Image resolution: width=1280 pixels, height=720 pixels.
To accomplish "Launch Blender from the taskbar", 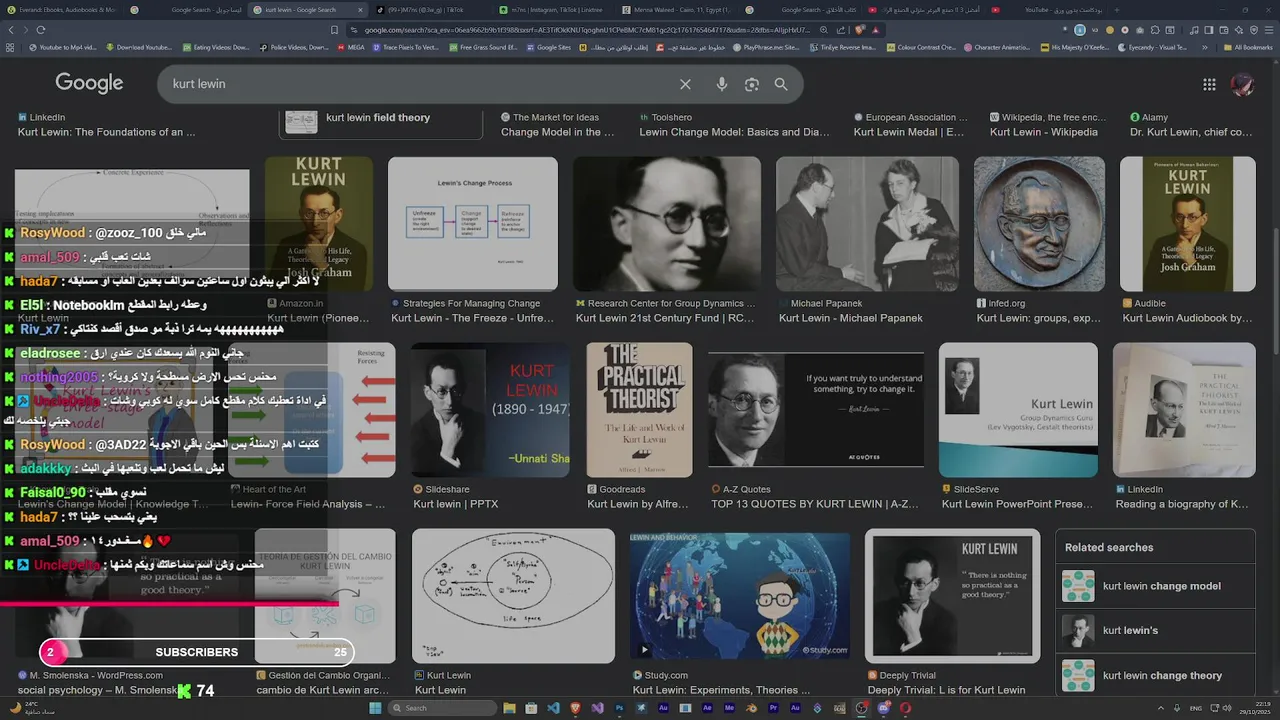I will (752, 708).
